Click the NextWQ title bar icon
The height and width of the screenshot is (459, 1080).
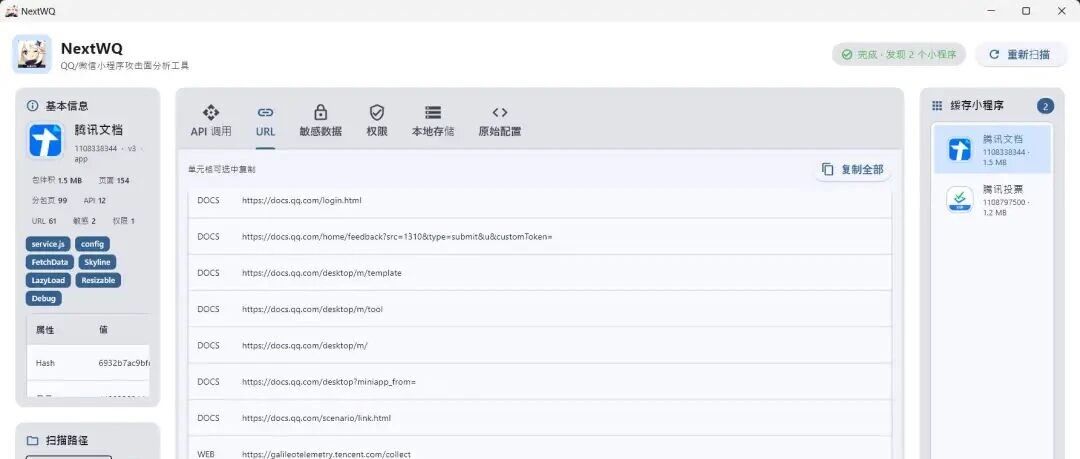coord(11,11)
